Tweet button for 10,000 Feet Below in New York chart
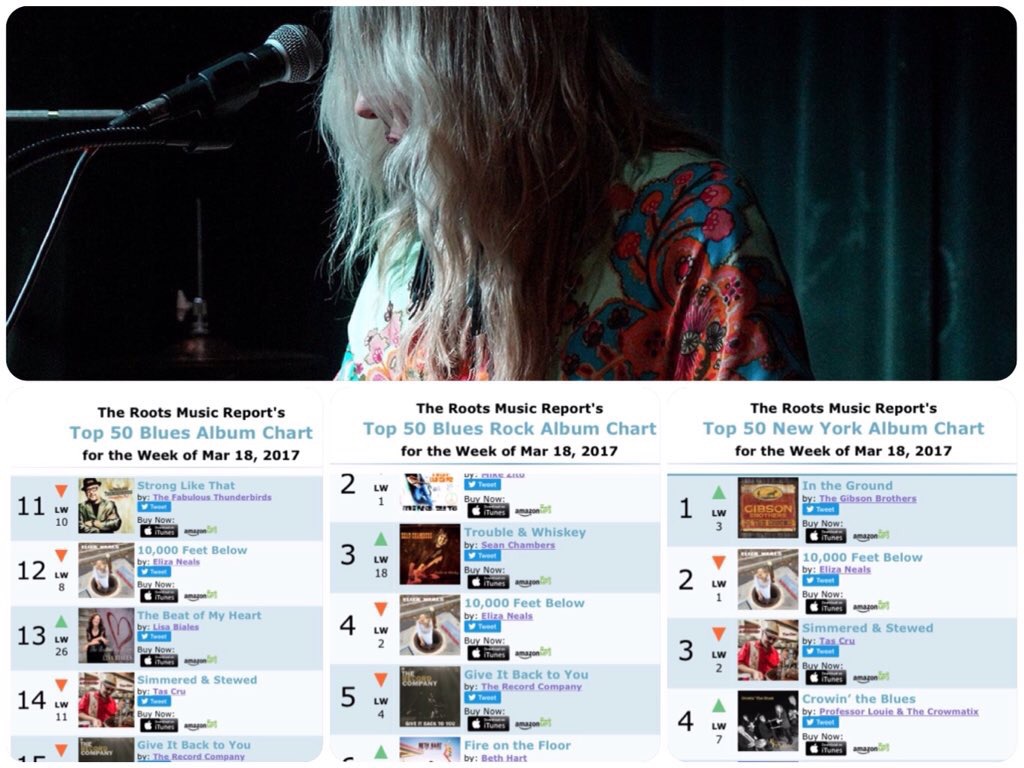This screenshot has width=1024, height=768. [820, 581]
